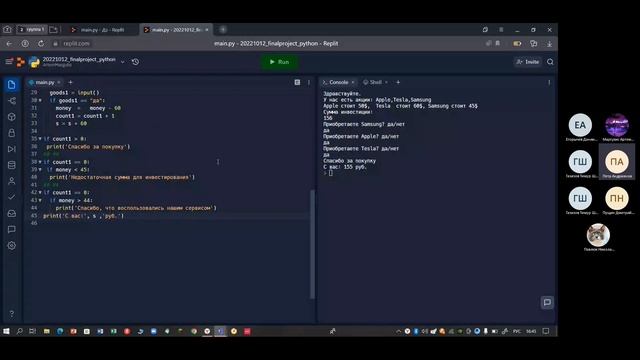Screen dimensions: 640x360
Task: Open the Packages cube icon in the sidebar
Action: pyautogui.click(x=11, y=117)
